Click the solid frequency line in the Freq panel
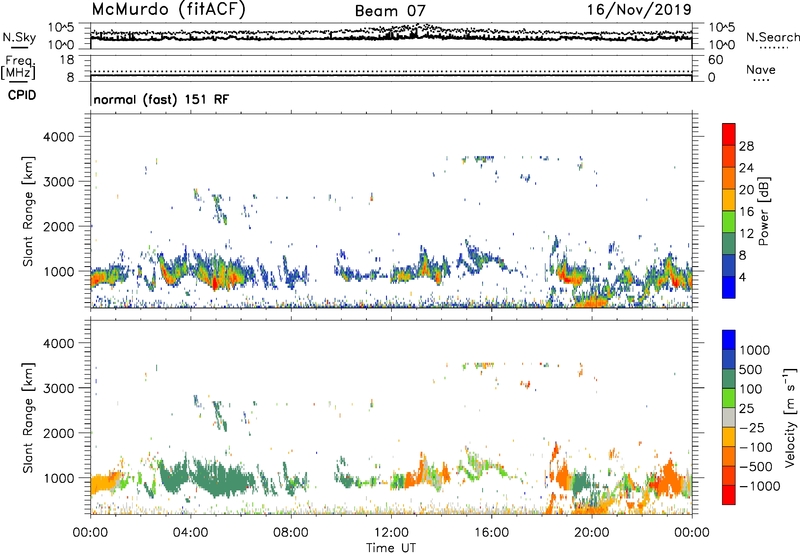The width and height of the screenshot is (800, 554). tap(391, 76)
